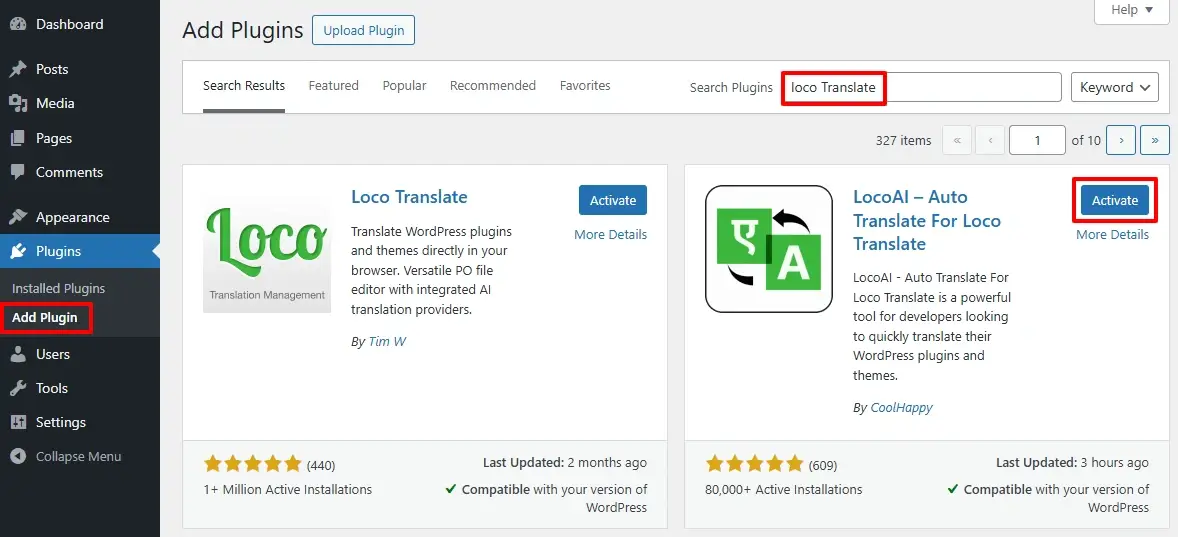Click the current page number field
Image resolution: width=1178 pixels, height=537 pixels.
coord(1038,140)
